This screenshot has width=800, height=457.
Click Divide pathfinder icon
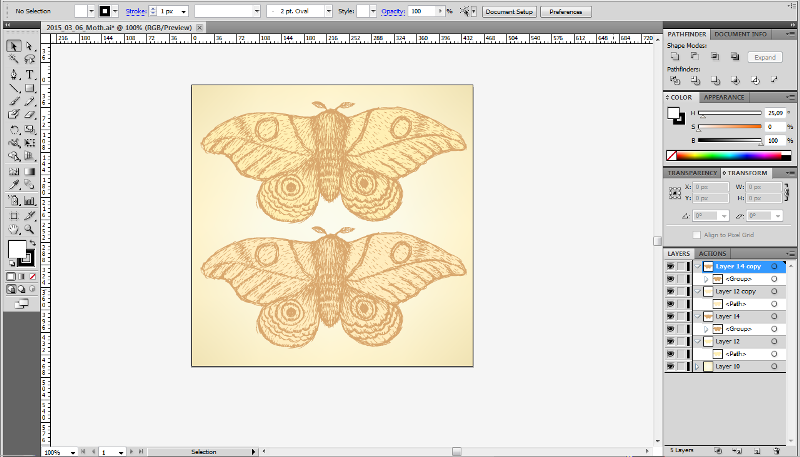click(675, 80)
